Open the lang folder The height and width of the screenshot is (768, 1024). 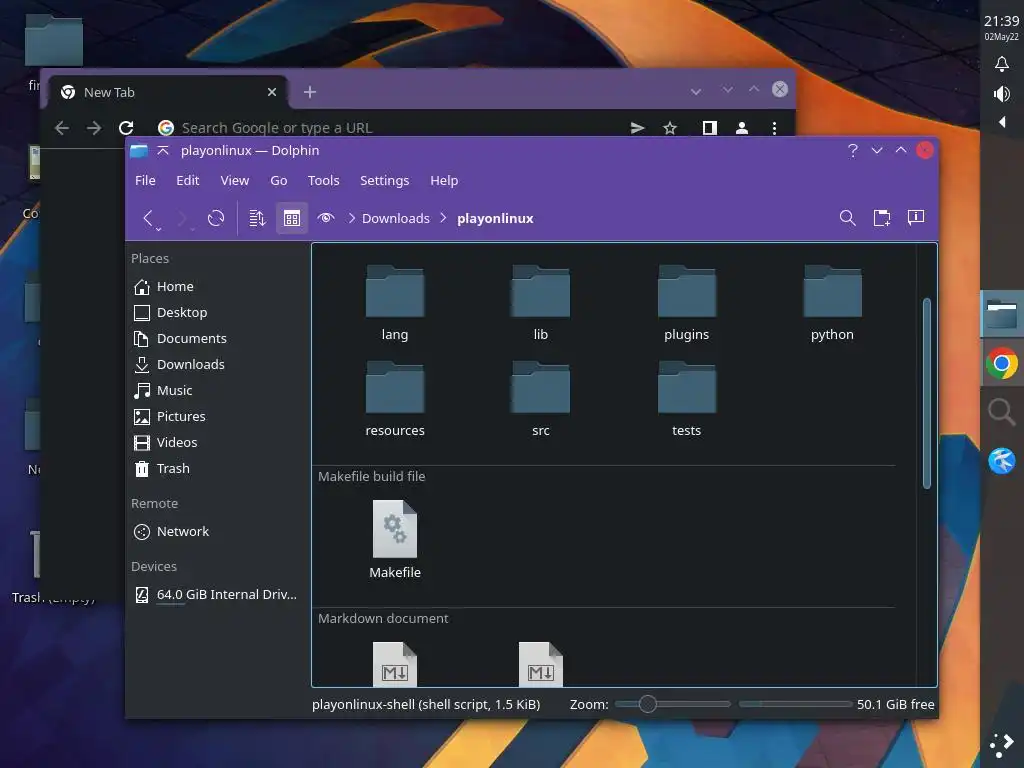pyautogui.click(x=394, y=303)
